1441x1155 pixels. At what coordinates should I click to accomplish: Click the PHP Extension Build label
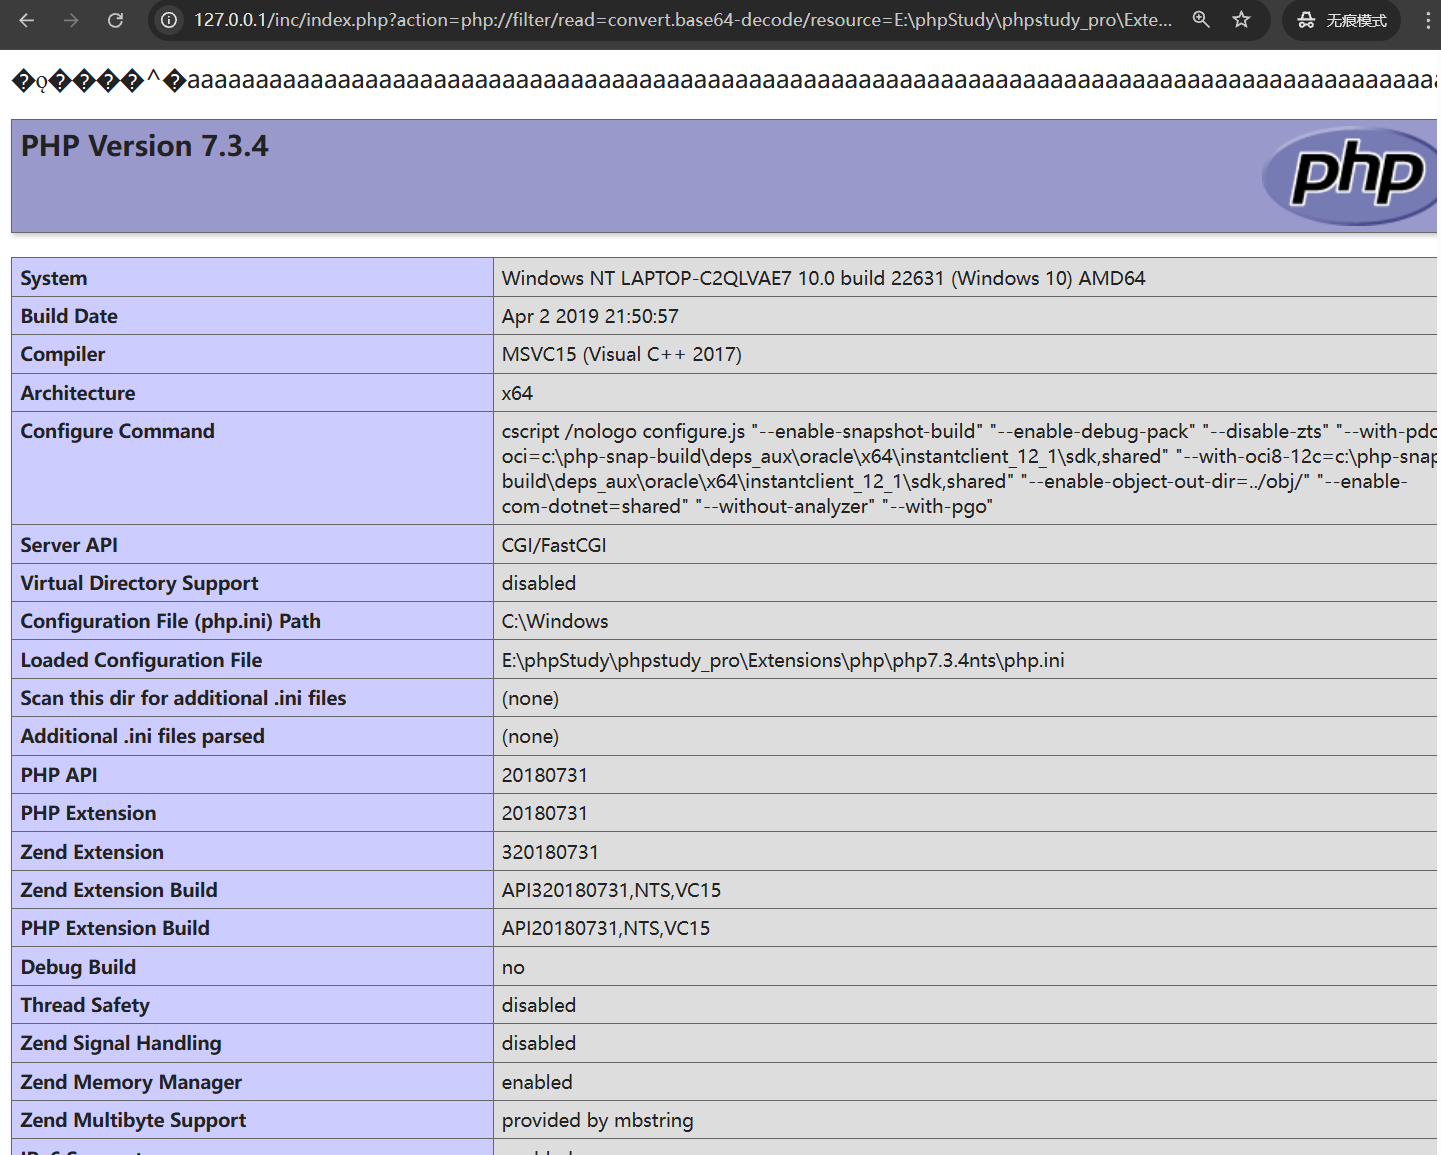tap(115, 928)
